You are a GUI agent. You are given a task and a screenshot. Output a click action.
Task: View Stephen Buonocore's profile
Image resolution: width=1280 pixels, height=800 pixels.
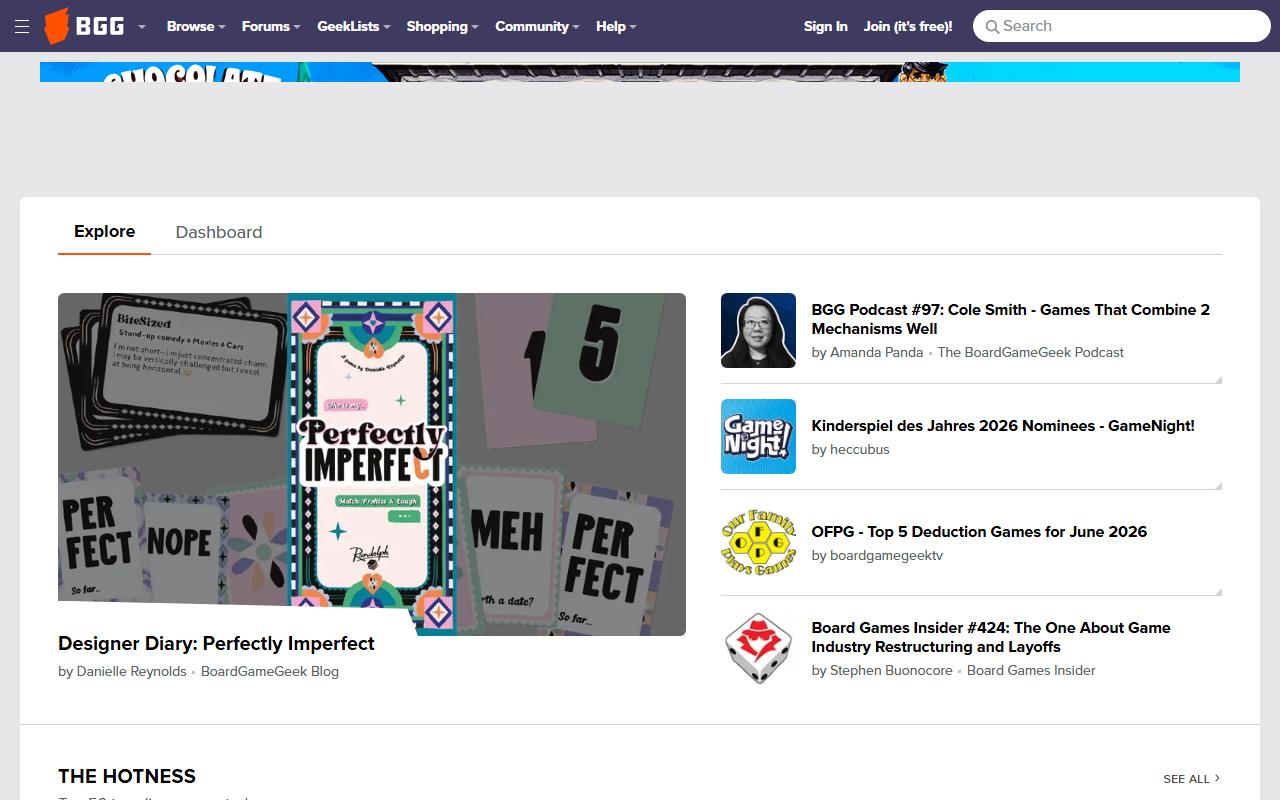click(x=892, y=671)
